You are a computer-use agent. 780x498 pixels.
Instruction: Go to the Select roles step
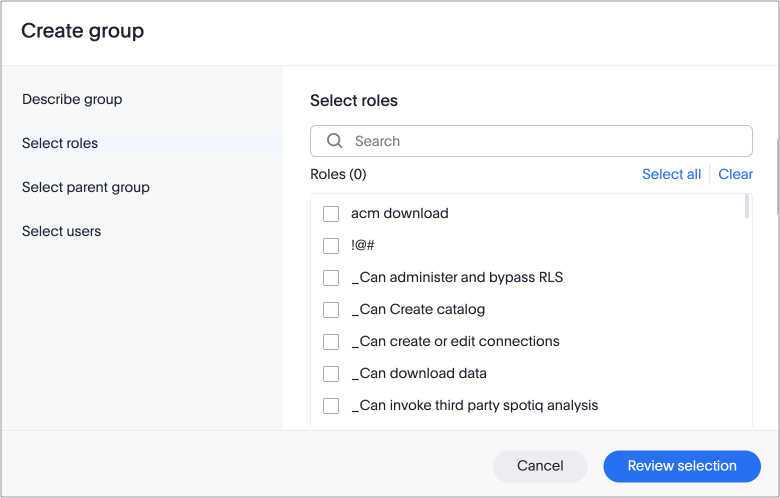pyautogui.click(x=60, y=144)
